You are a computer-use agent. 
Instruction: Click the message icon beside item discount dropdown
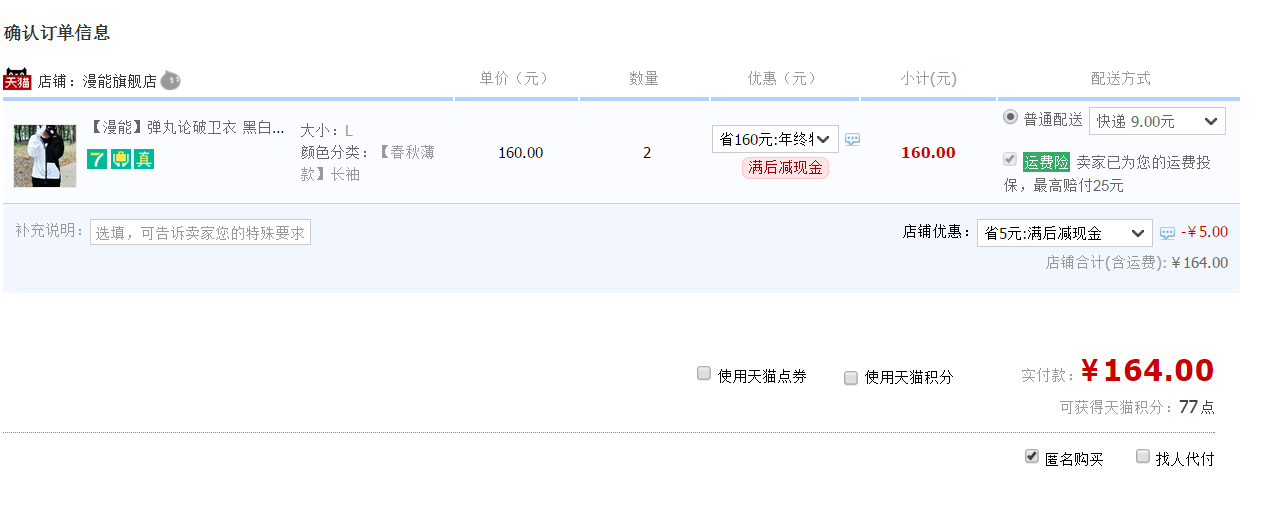[852, 139]
